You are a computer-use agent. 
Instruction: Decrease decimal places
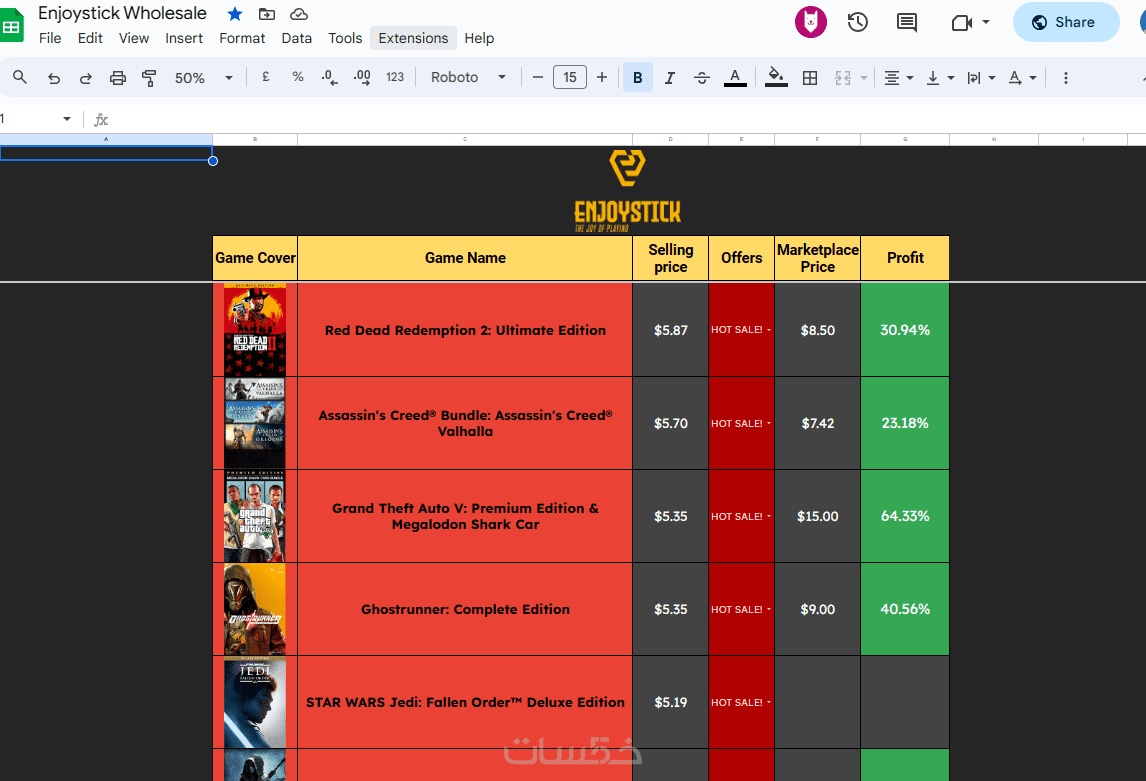(x=330, y=77)
